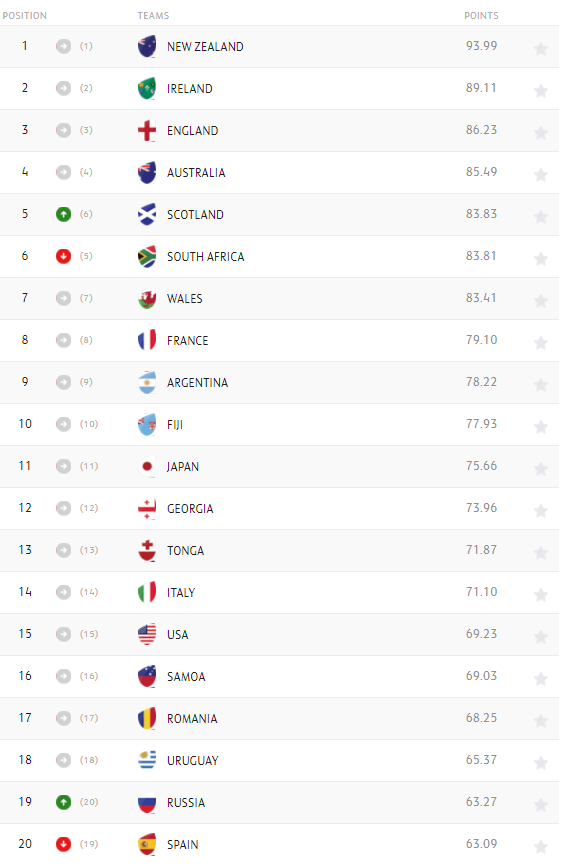565x864 pixels.
Task: Sort by the POSITION column header
Action: [25, 15]
